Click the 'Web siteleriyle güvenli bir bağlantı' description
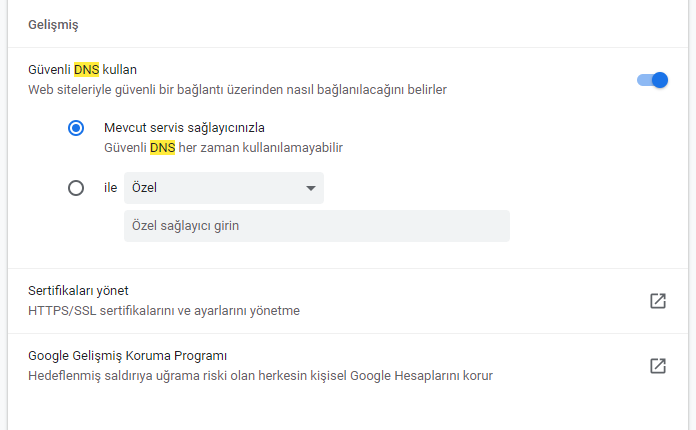Image resolution: width=696 pixels, height=430 pixels. tap(237, 90)
